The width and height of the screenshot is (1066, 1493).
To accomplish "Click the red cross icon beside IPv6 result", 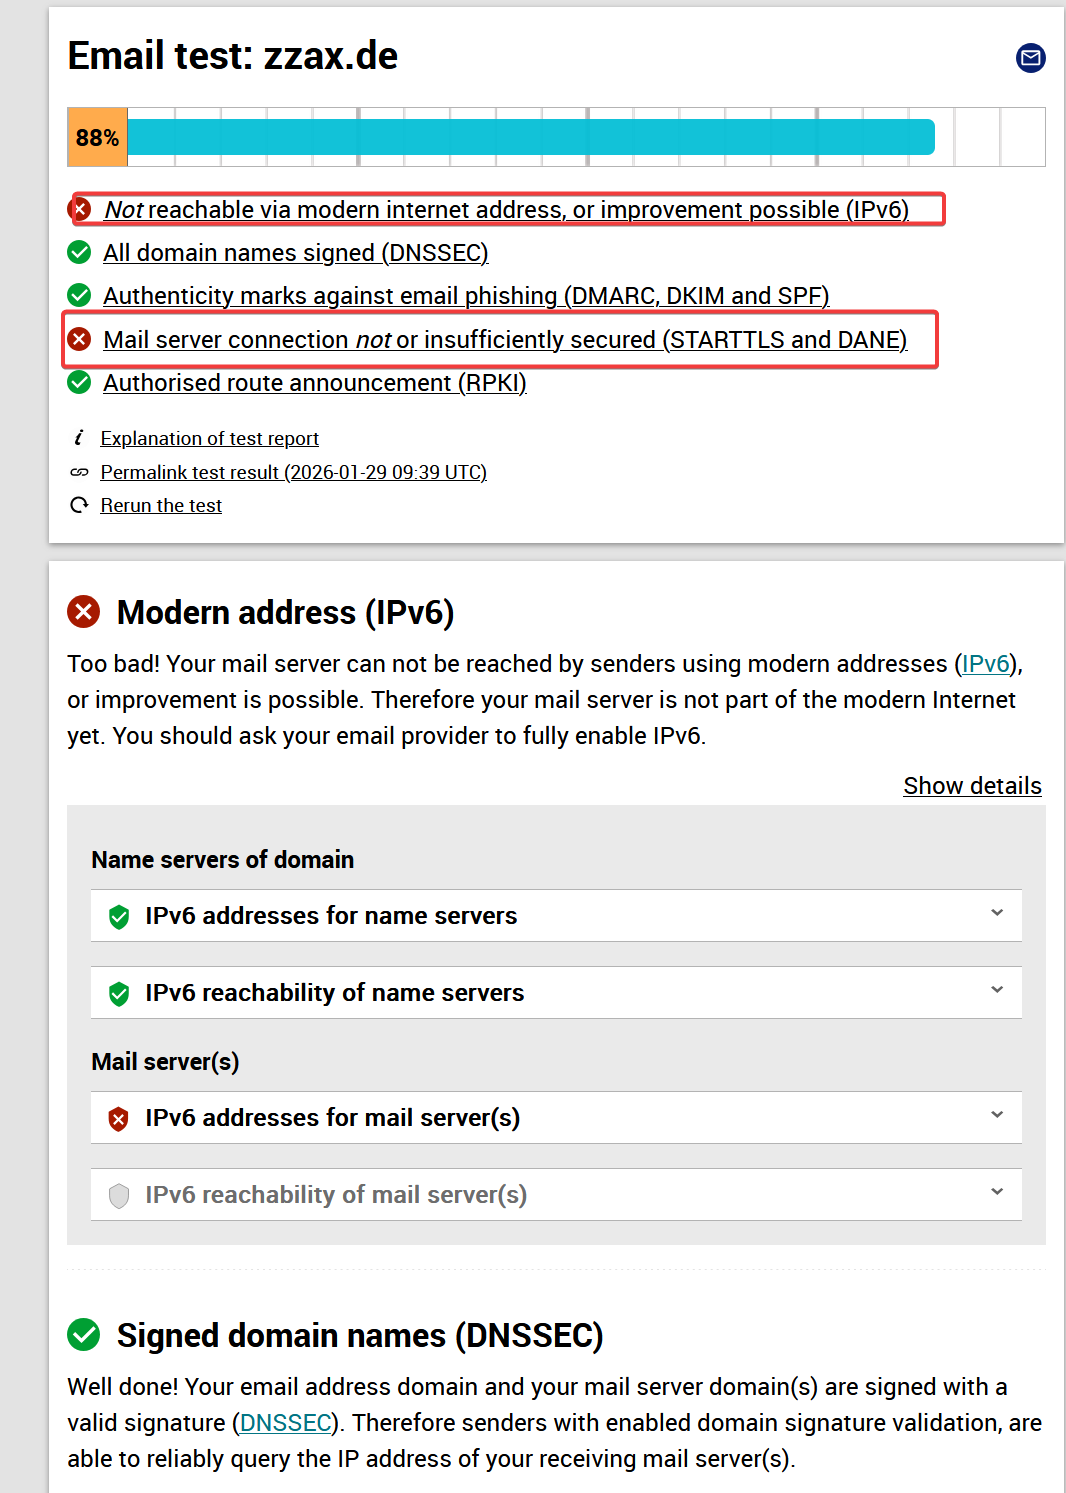I will click(80, 210).
